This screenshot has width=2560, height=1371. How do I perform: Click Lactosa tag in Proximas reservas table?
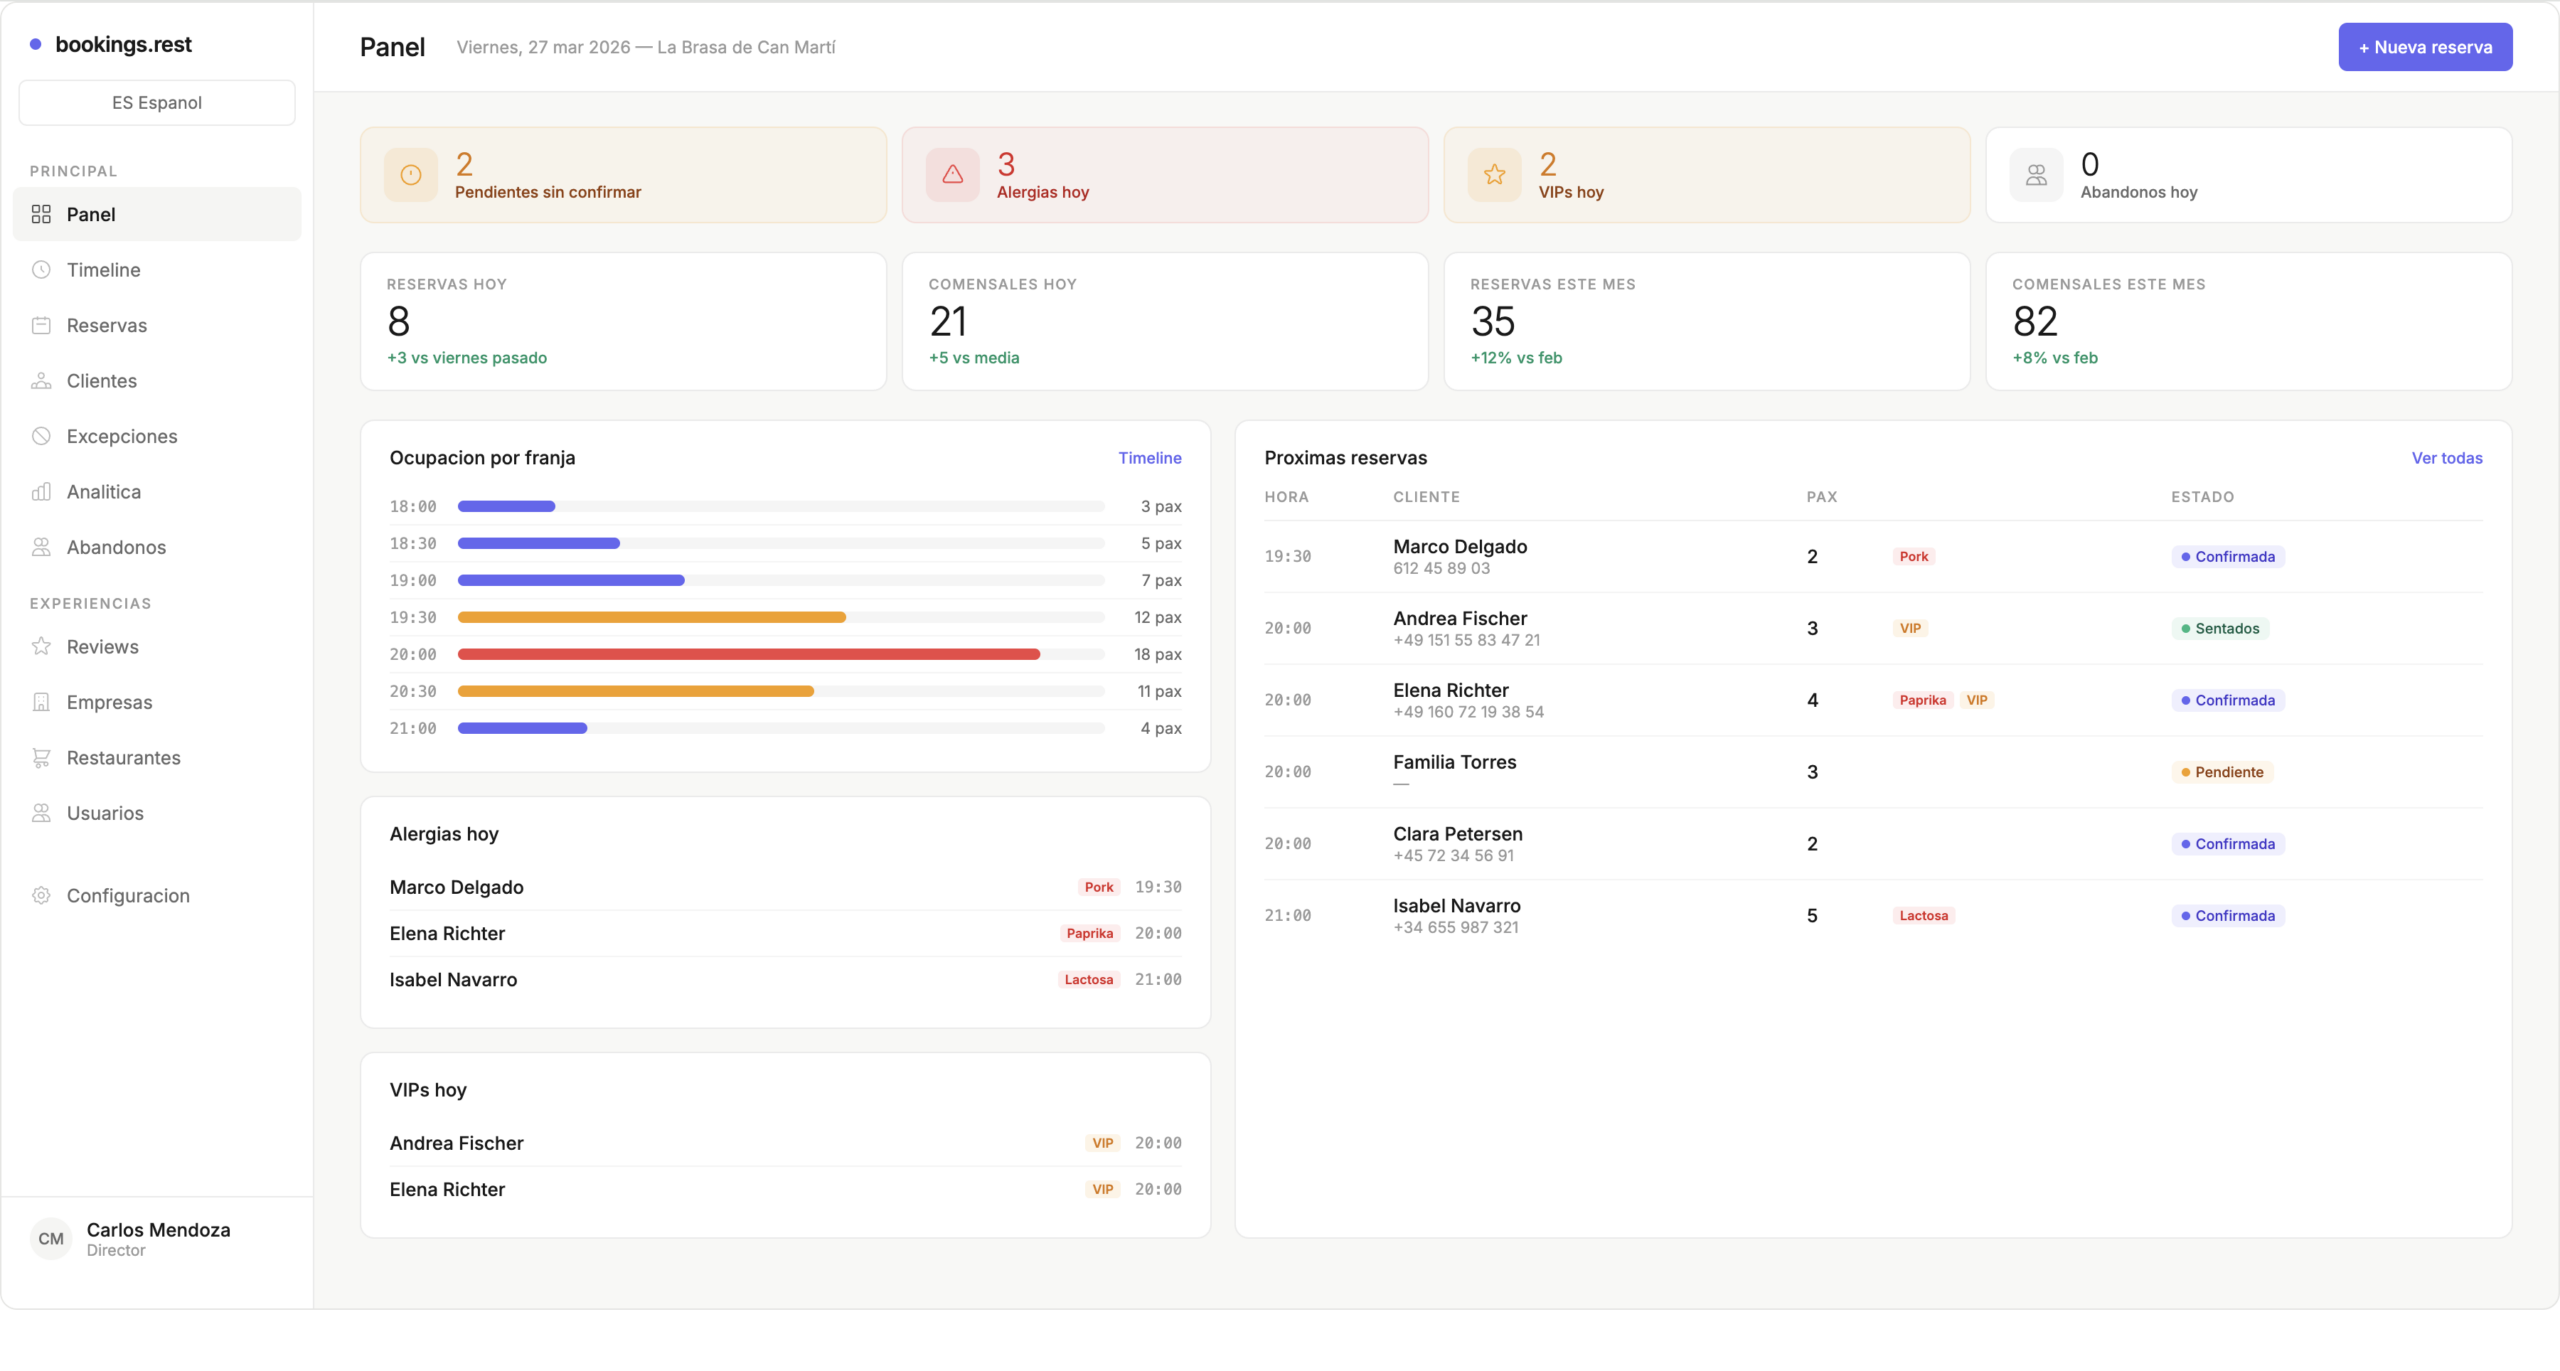click(1923, 916)
